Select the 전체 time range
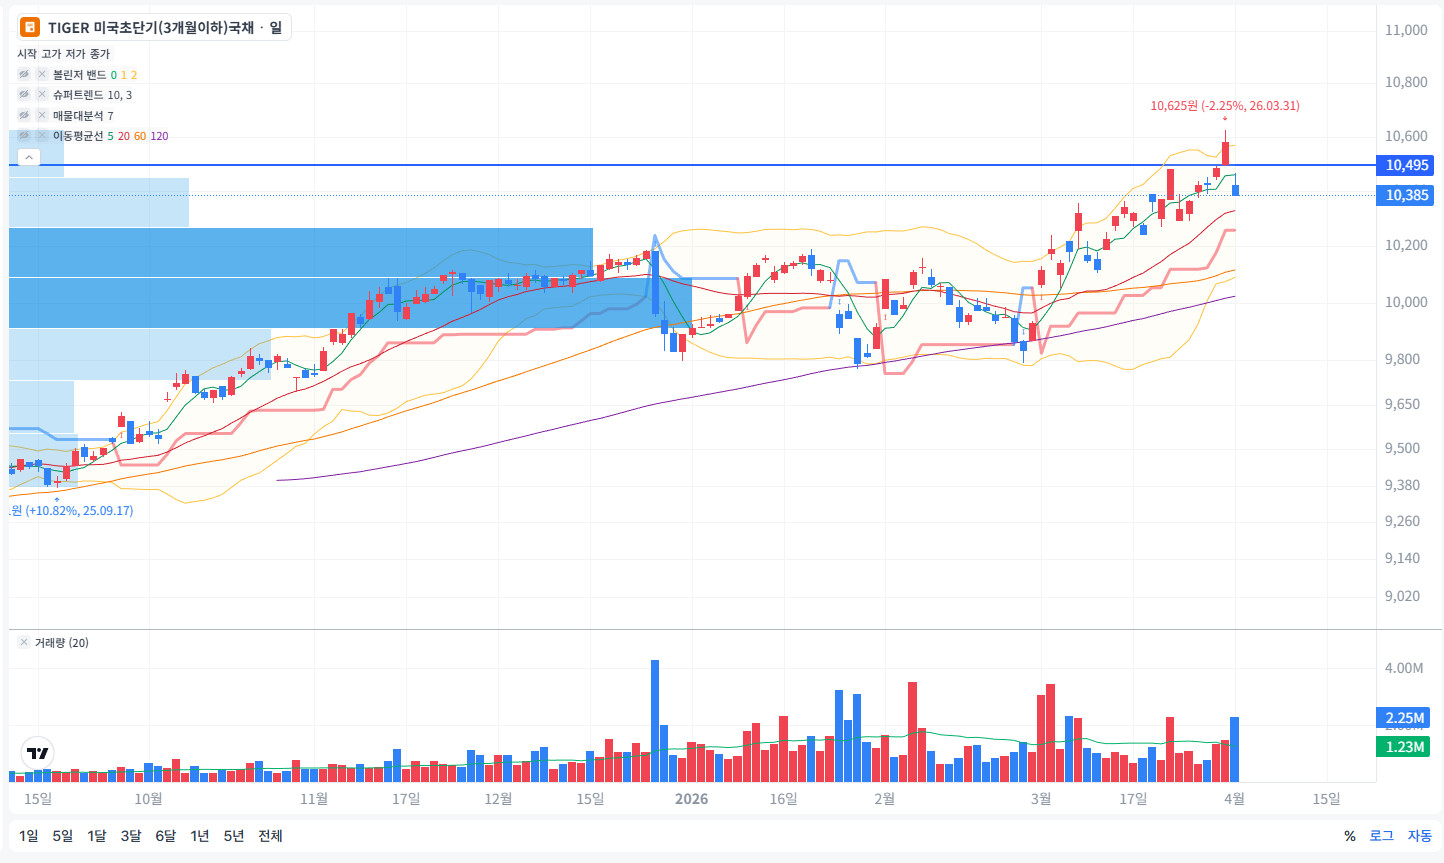1444x863 pixels. tap(270, 836)
